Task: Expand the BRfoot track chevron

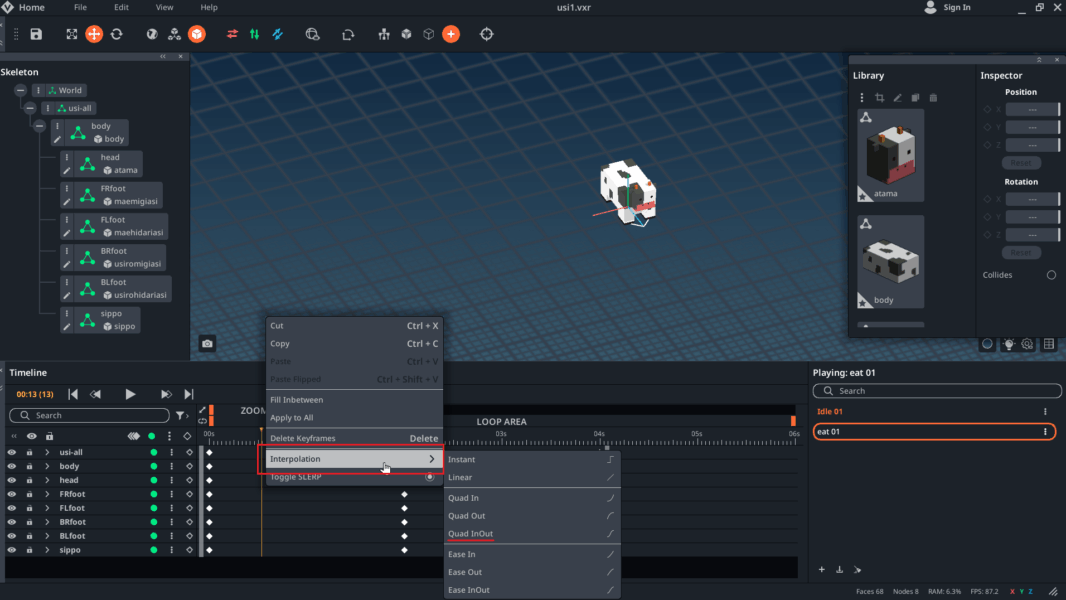Action: point(47,522)
